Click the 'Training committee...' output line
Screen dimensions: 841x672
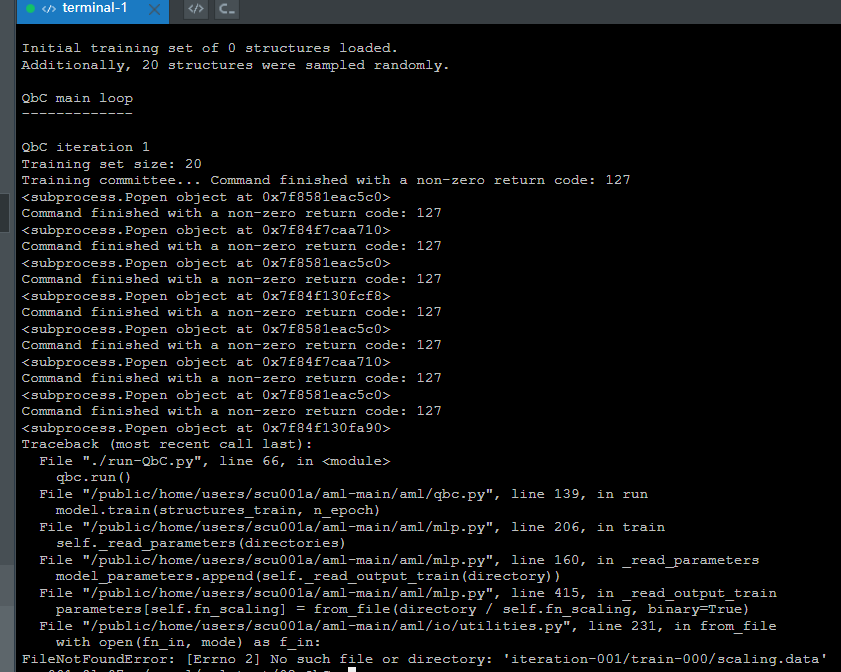point(326,180)
